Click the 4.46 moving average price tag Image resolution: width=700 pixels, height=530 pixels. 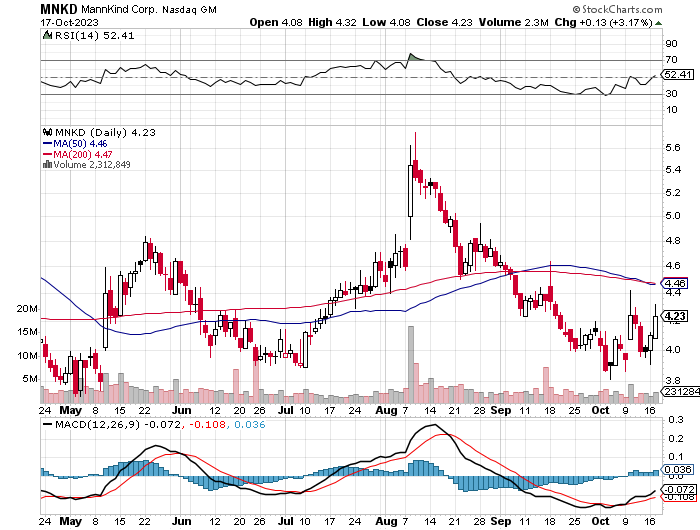(677, 283)
